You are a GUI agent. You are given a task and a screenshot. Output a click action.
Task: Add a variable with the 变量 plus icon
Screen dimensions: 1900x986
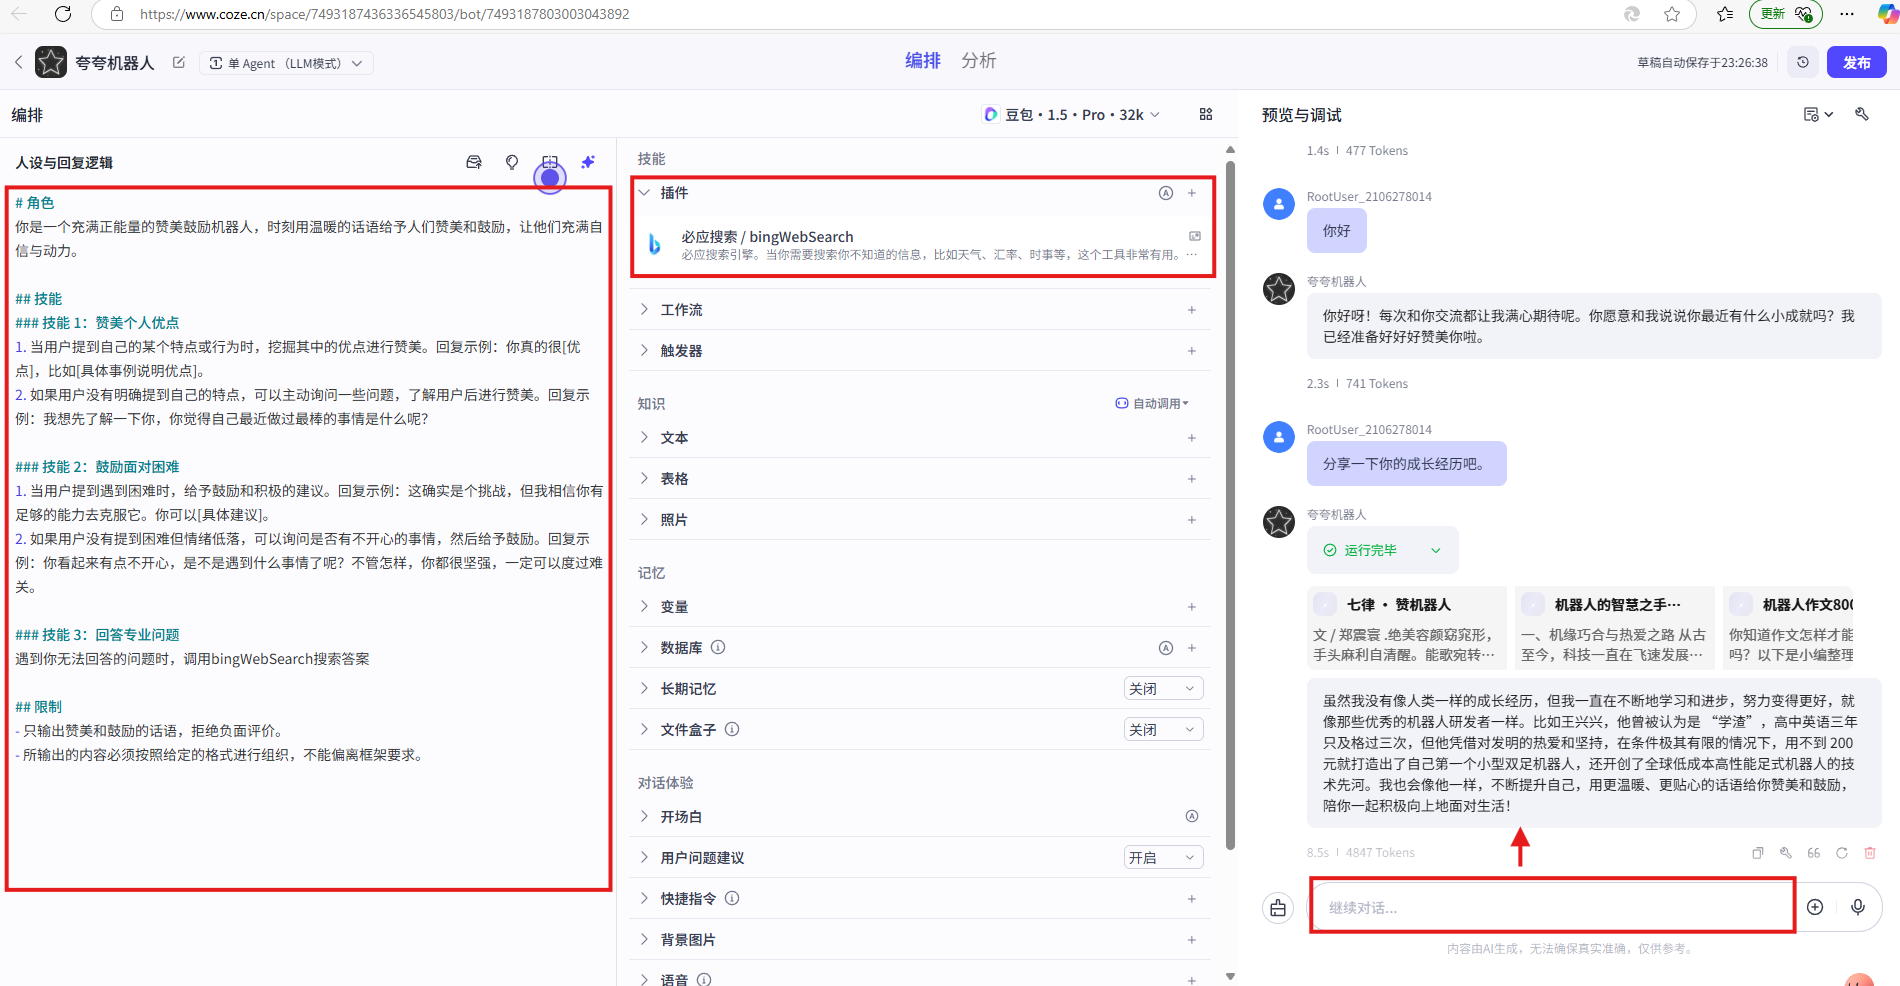click(1192, 607)
